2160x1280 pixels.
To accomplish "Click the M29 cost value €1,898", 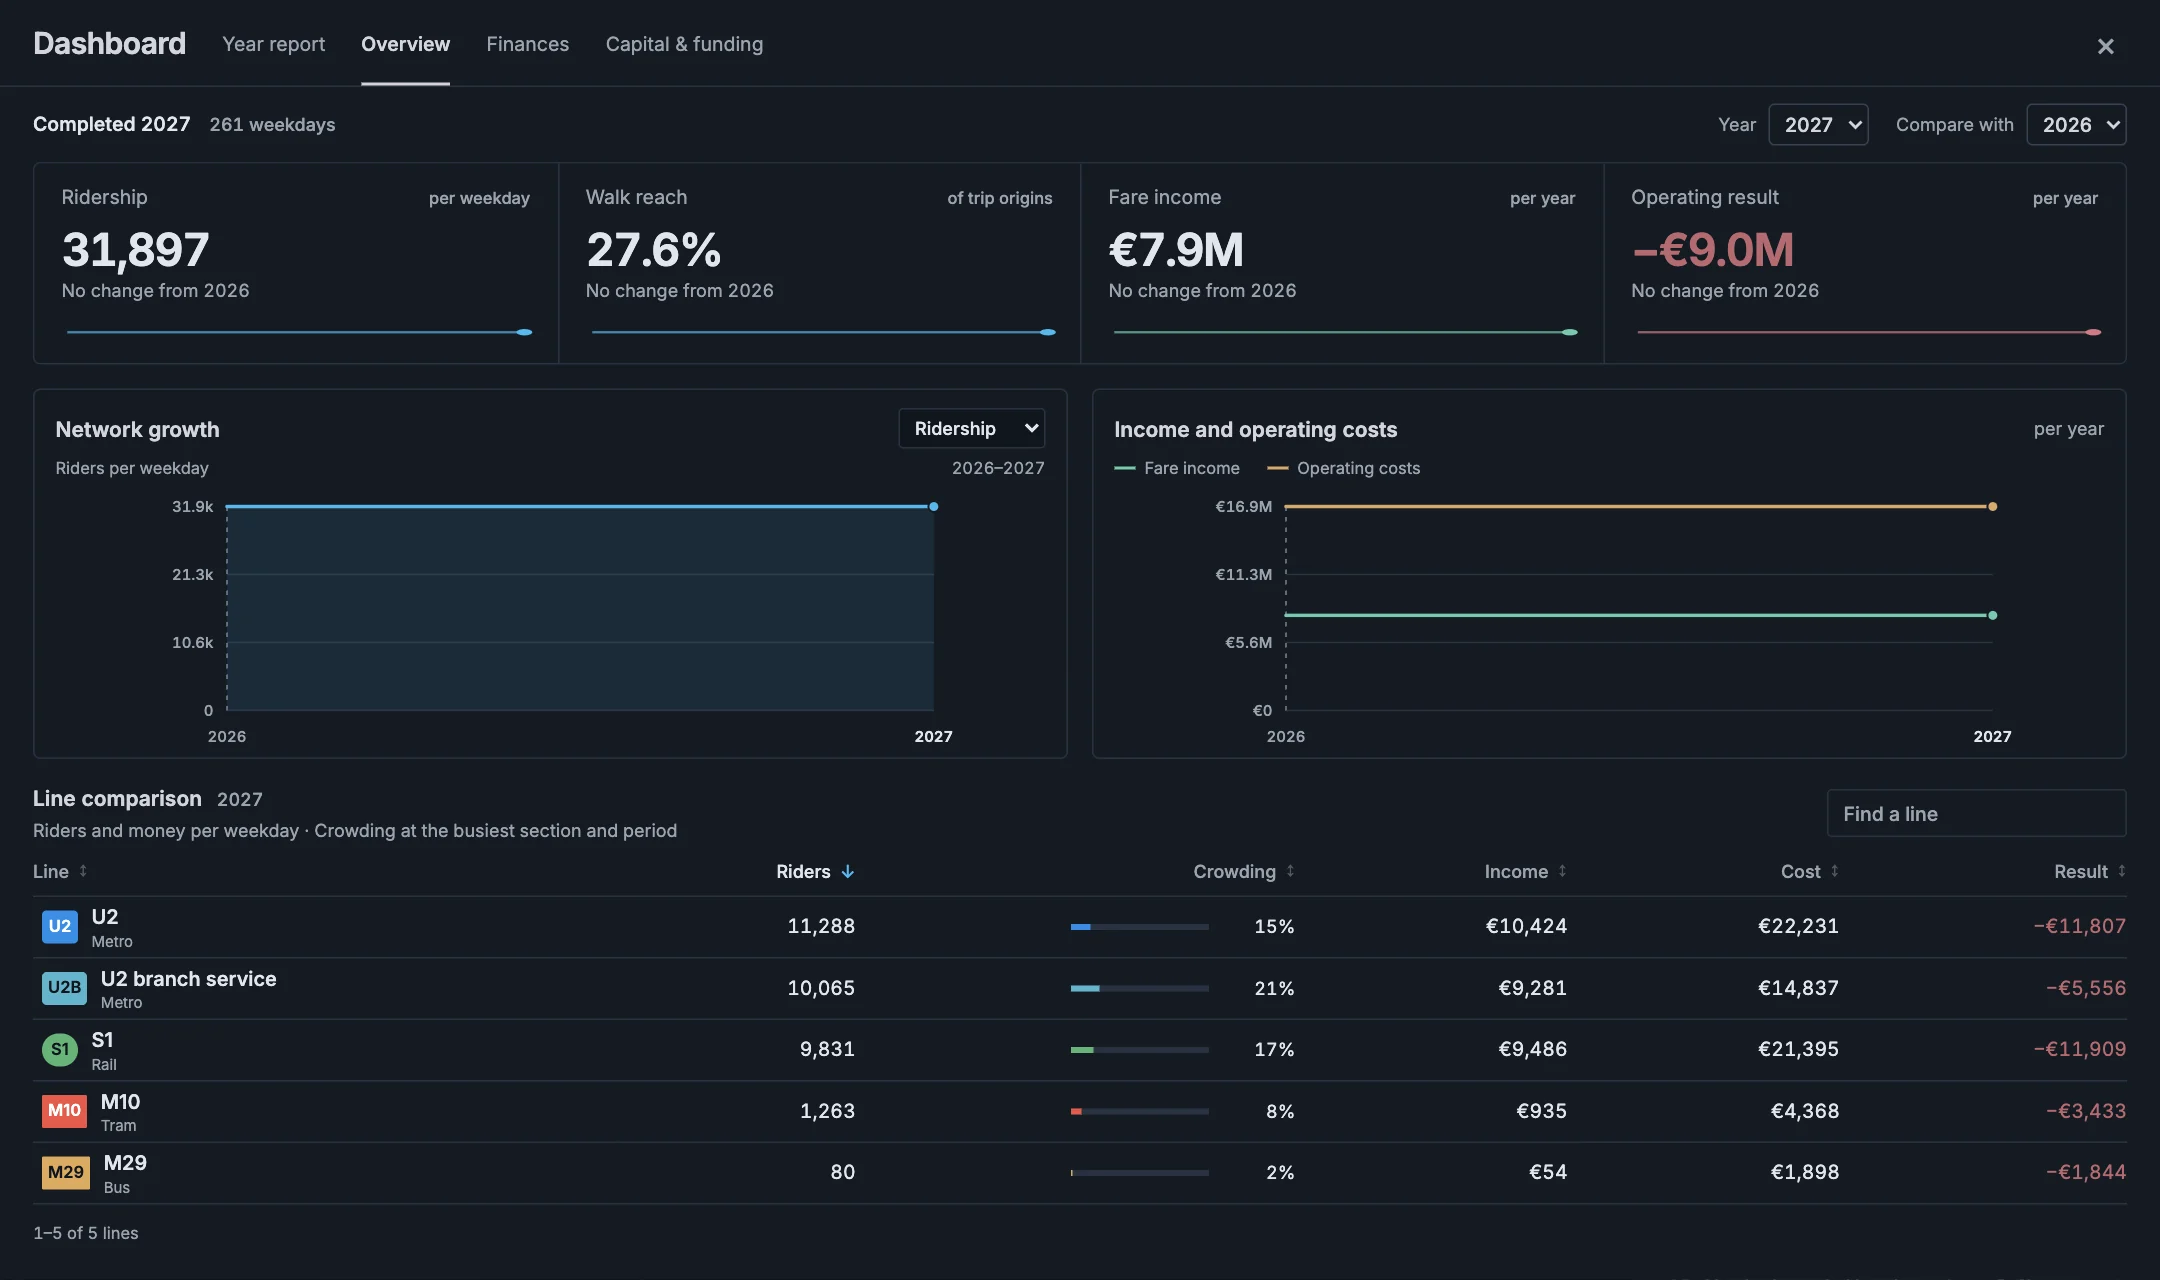I will coord(1805,1172).
